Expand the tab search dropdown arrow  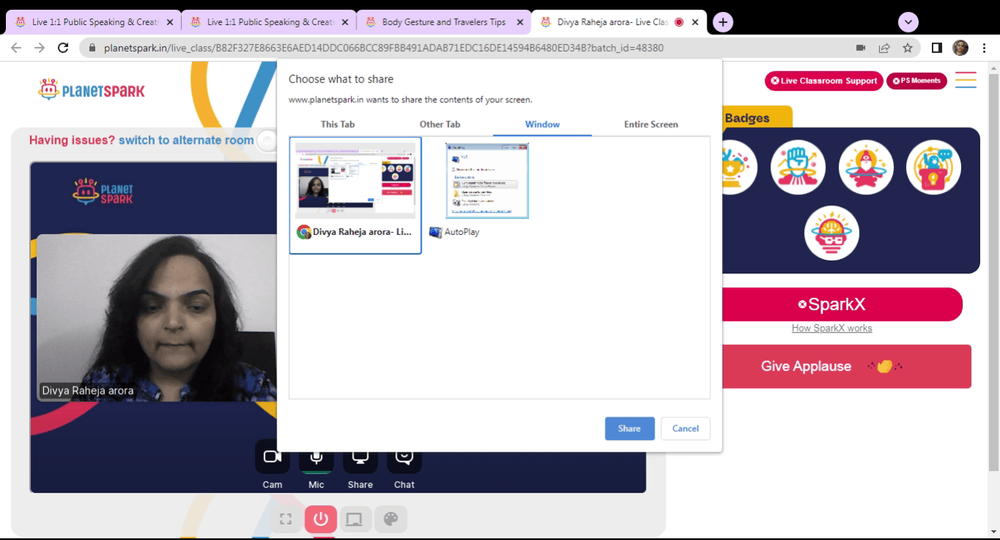click(908, 22)
